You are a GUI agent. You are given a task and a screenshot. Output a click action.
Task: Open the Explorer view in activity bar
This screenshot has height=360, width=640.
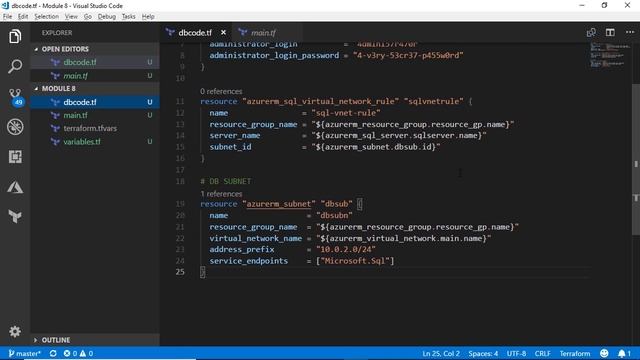[x=15, y=37]
